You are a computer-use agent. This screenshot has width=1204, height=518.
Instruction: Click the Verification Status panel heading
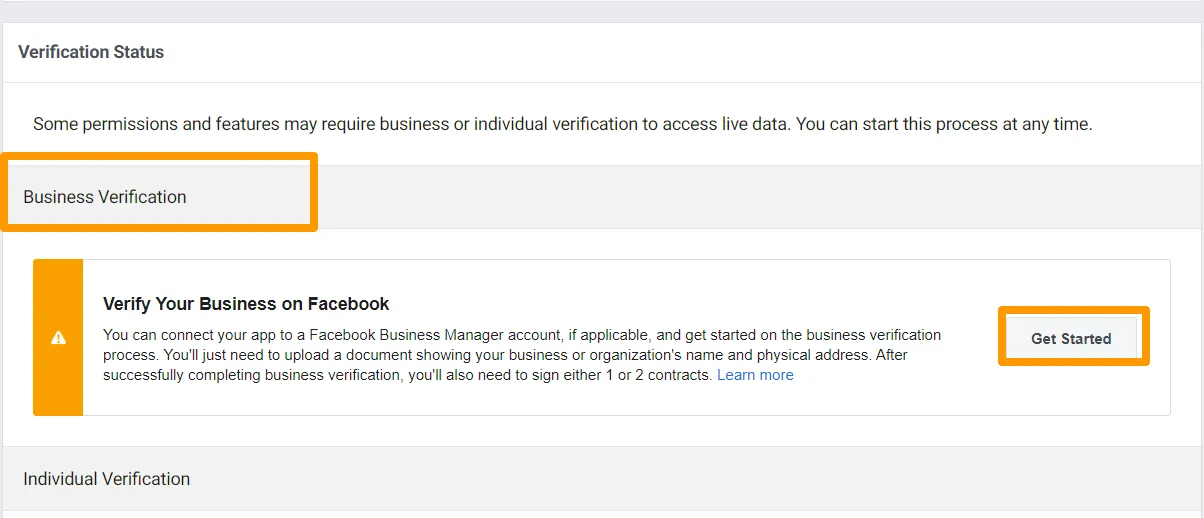[x=91, y=52]
